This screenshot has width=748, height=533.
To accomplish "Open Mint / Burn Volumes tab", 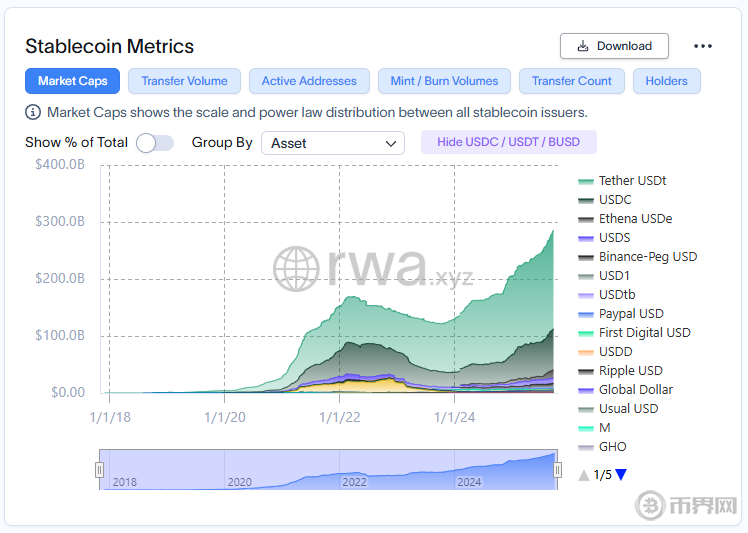I will [444, 81].
